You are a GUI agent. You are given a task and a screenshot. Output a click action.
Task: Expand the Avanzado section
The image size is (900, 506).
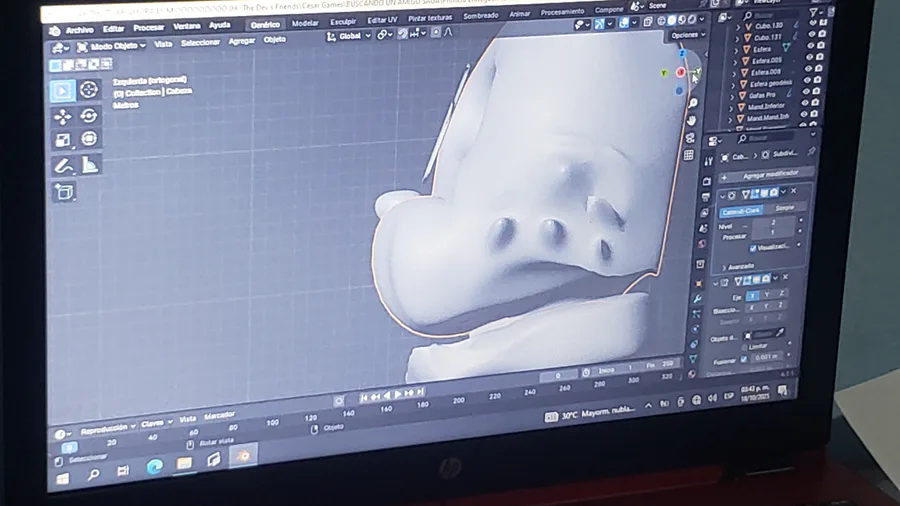(739, 267)
